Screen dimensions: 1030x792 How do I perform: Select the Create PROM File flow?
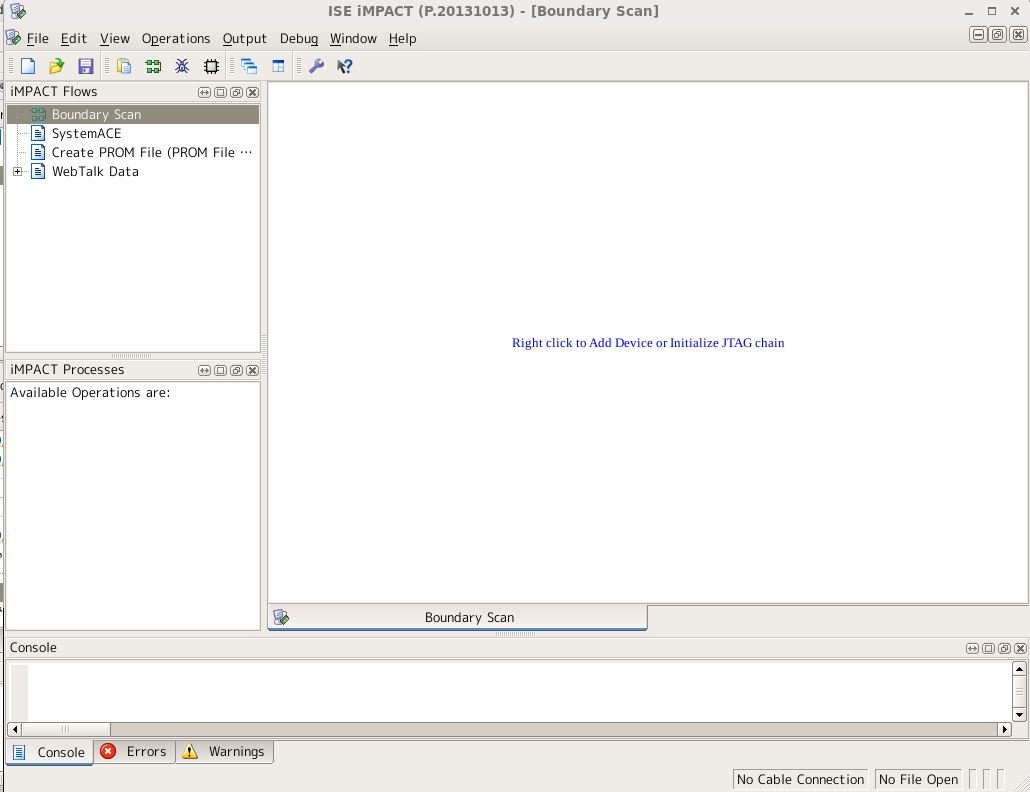pos(151,153)
